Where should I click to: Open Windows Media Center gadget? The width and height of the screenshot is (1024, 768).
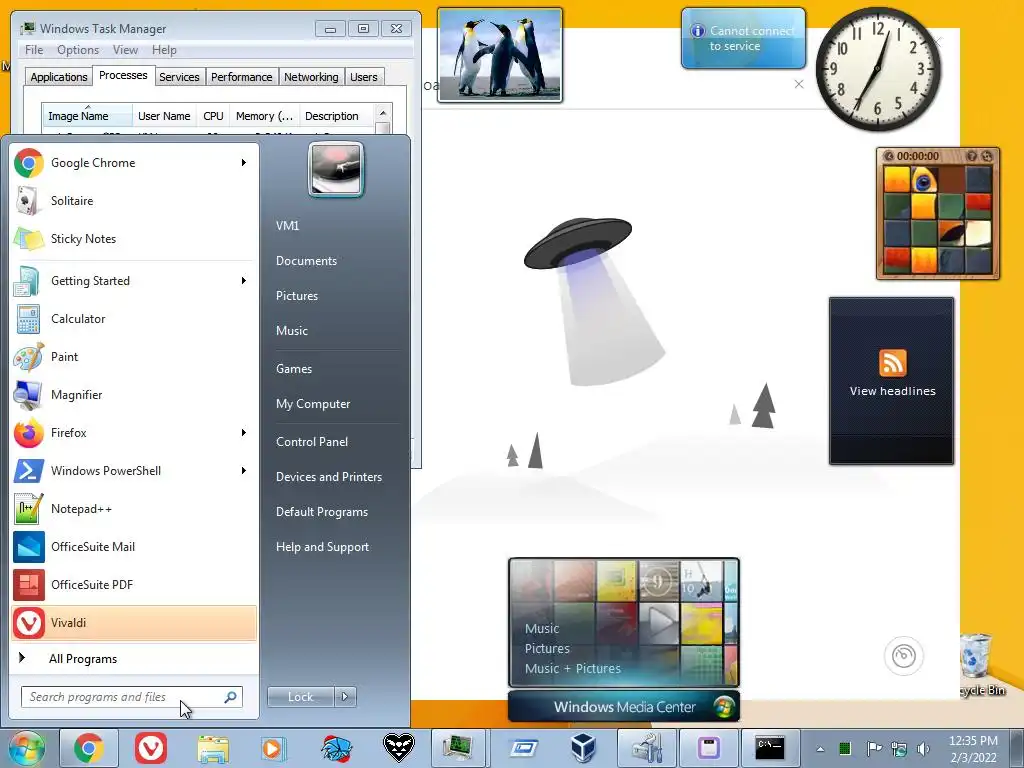pos(624,639)
